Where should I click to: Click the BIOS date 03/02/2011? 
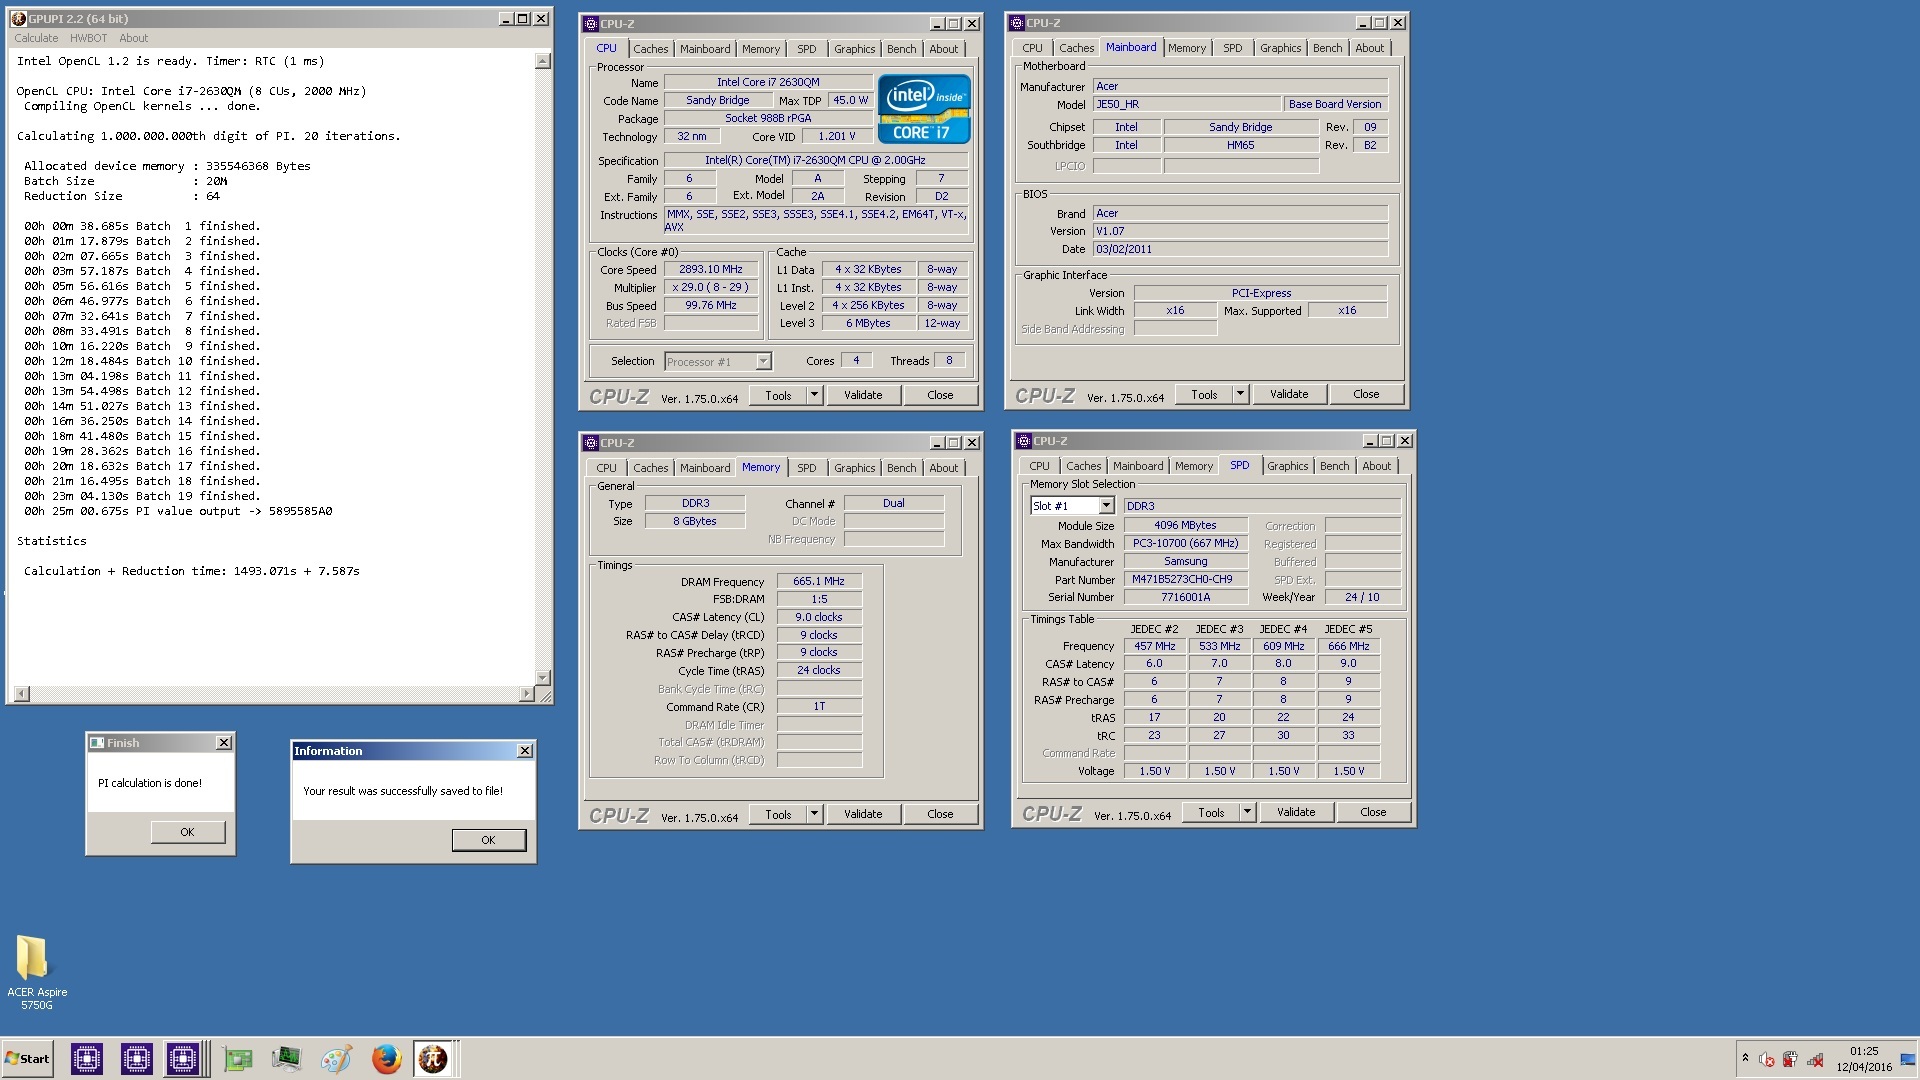pos(1240,249)
